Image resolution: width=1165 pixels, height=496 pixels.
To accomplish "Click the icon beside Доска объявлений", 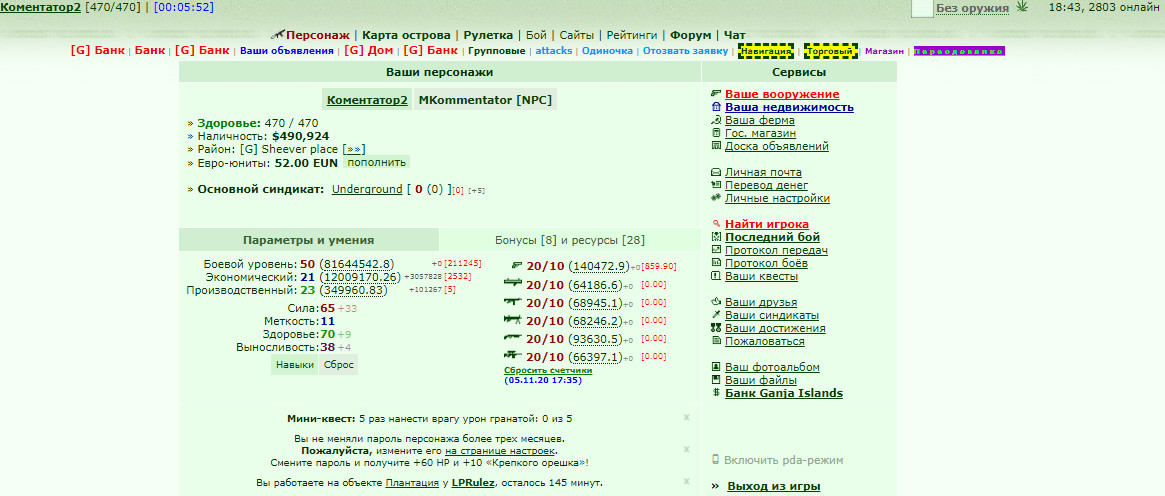I will (x=716, y=146).
